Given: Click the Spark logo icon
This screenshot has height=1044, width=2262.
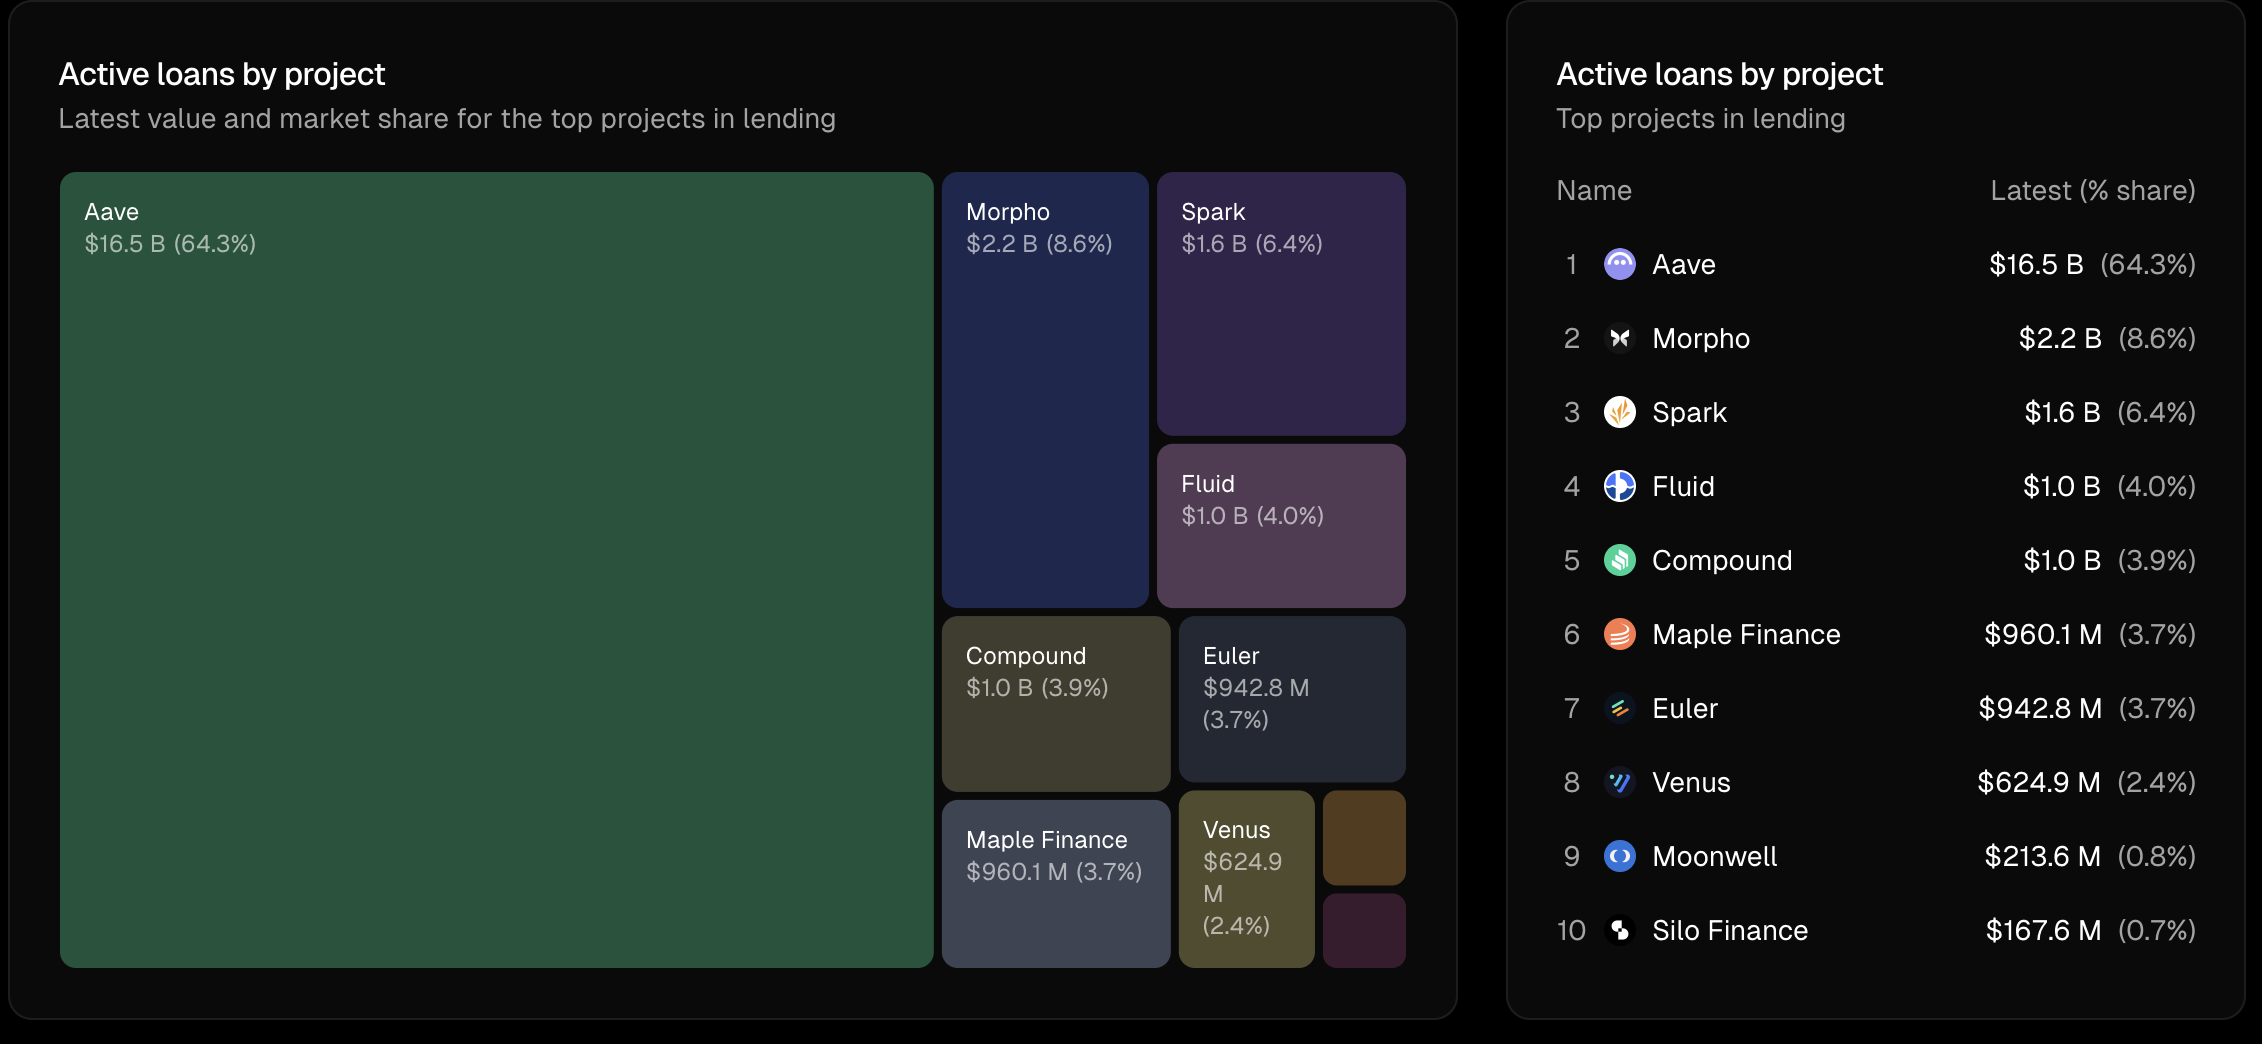Looking at the screenshot, I should 1619,412.
